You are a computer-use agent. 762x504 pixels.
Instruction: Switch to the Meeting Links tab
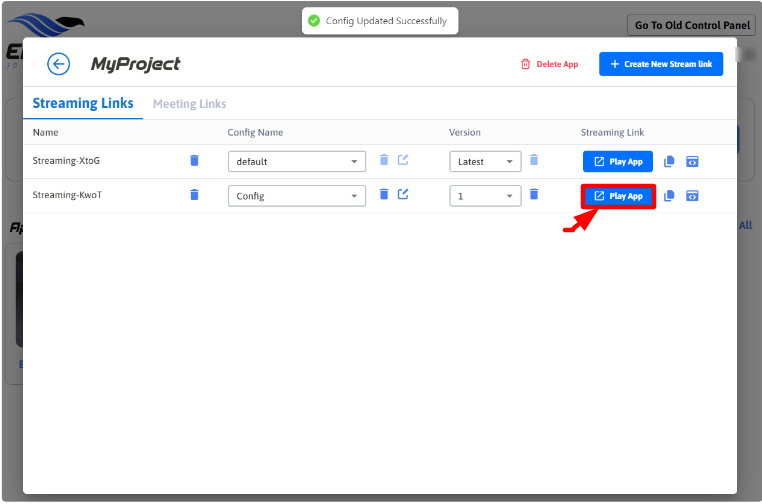click(x=189, y=104)
